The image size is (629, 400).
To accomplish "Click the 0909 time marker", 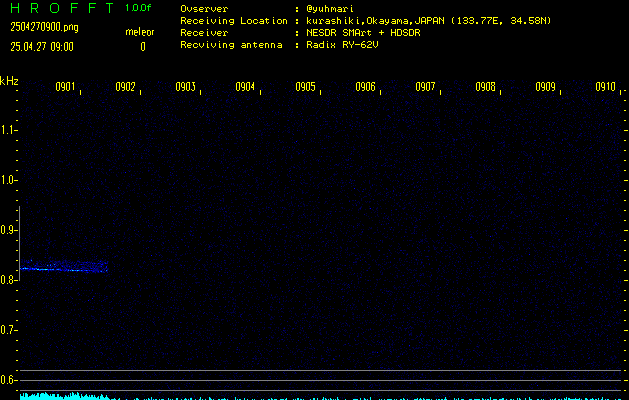I will click(x=545, y=87).
